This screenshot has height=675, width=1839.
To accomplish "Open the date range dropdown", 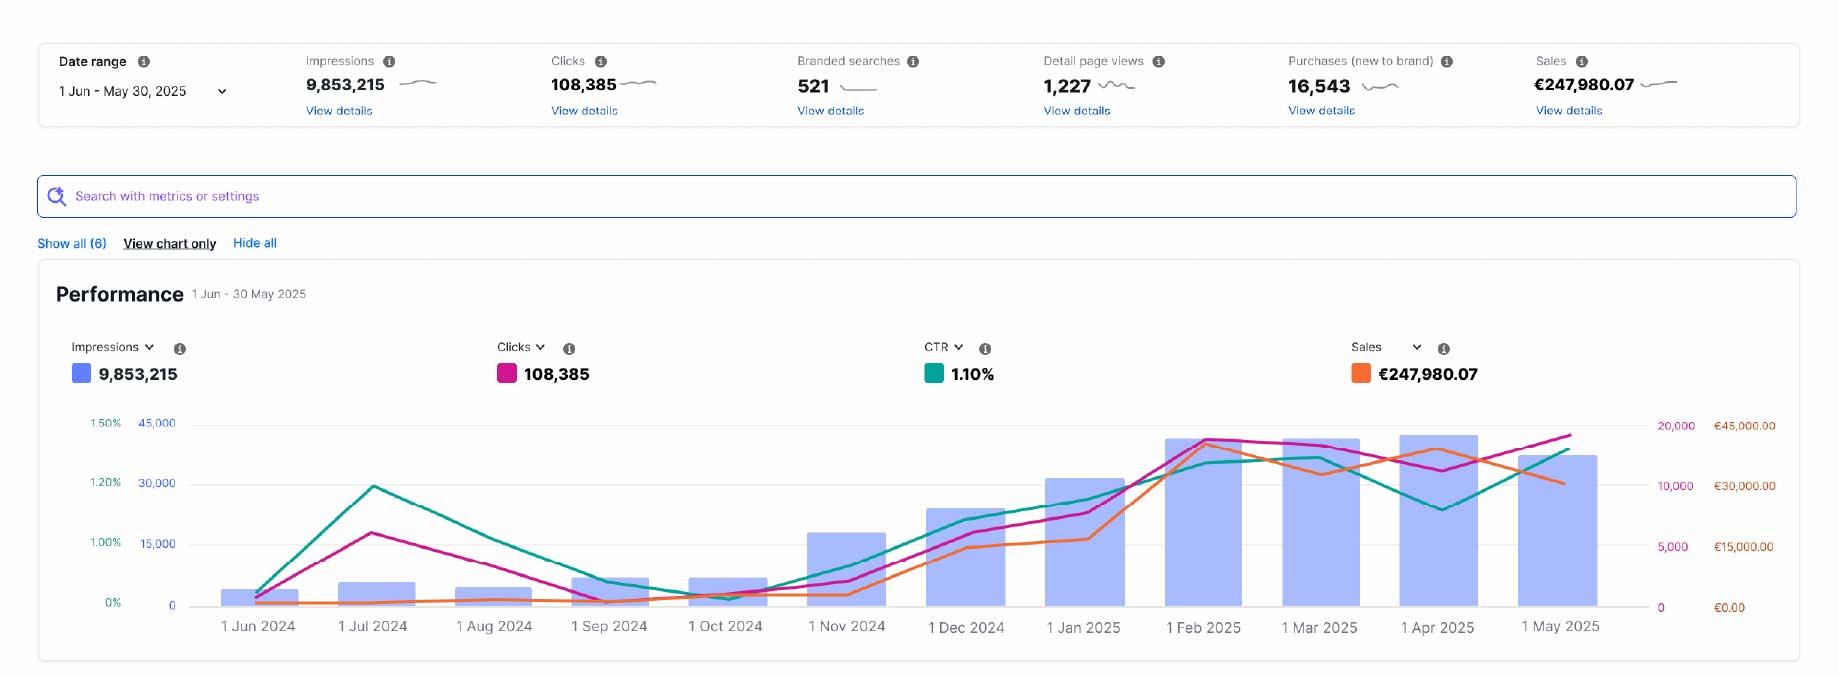I will [143, 91].
